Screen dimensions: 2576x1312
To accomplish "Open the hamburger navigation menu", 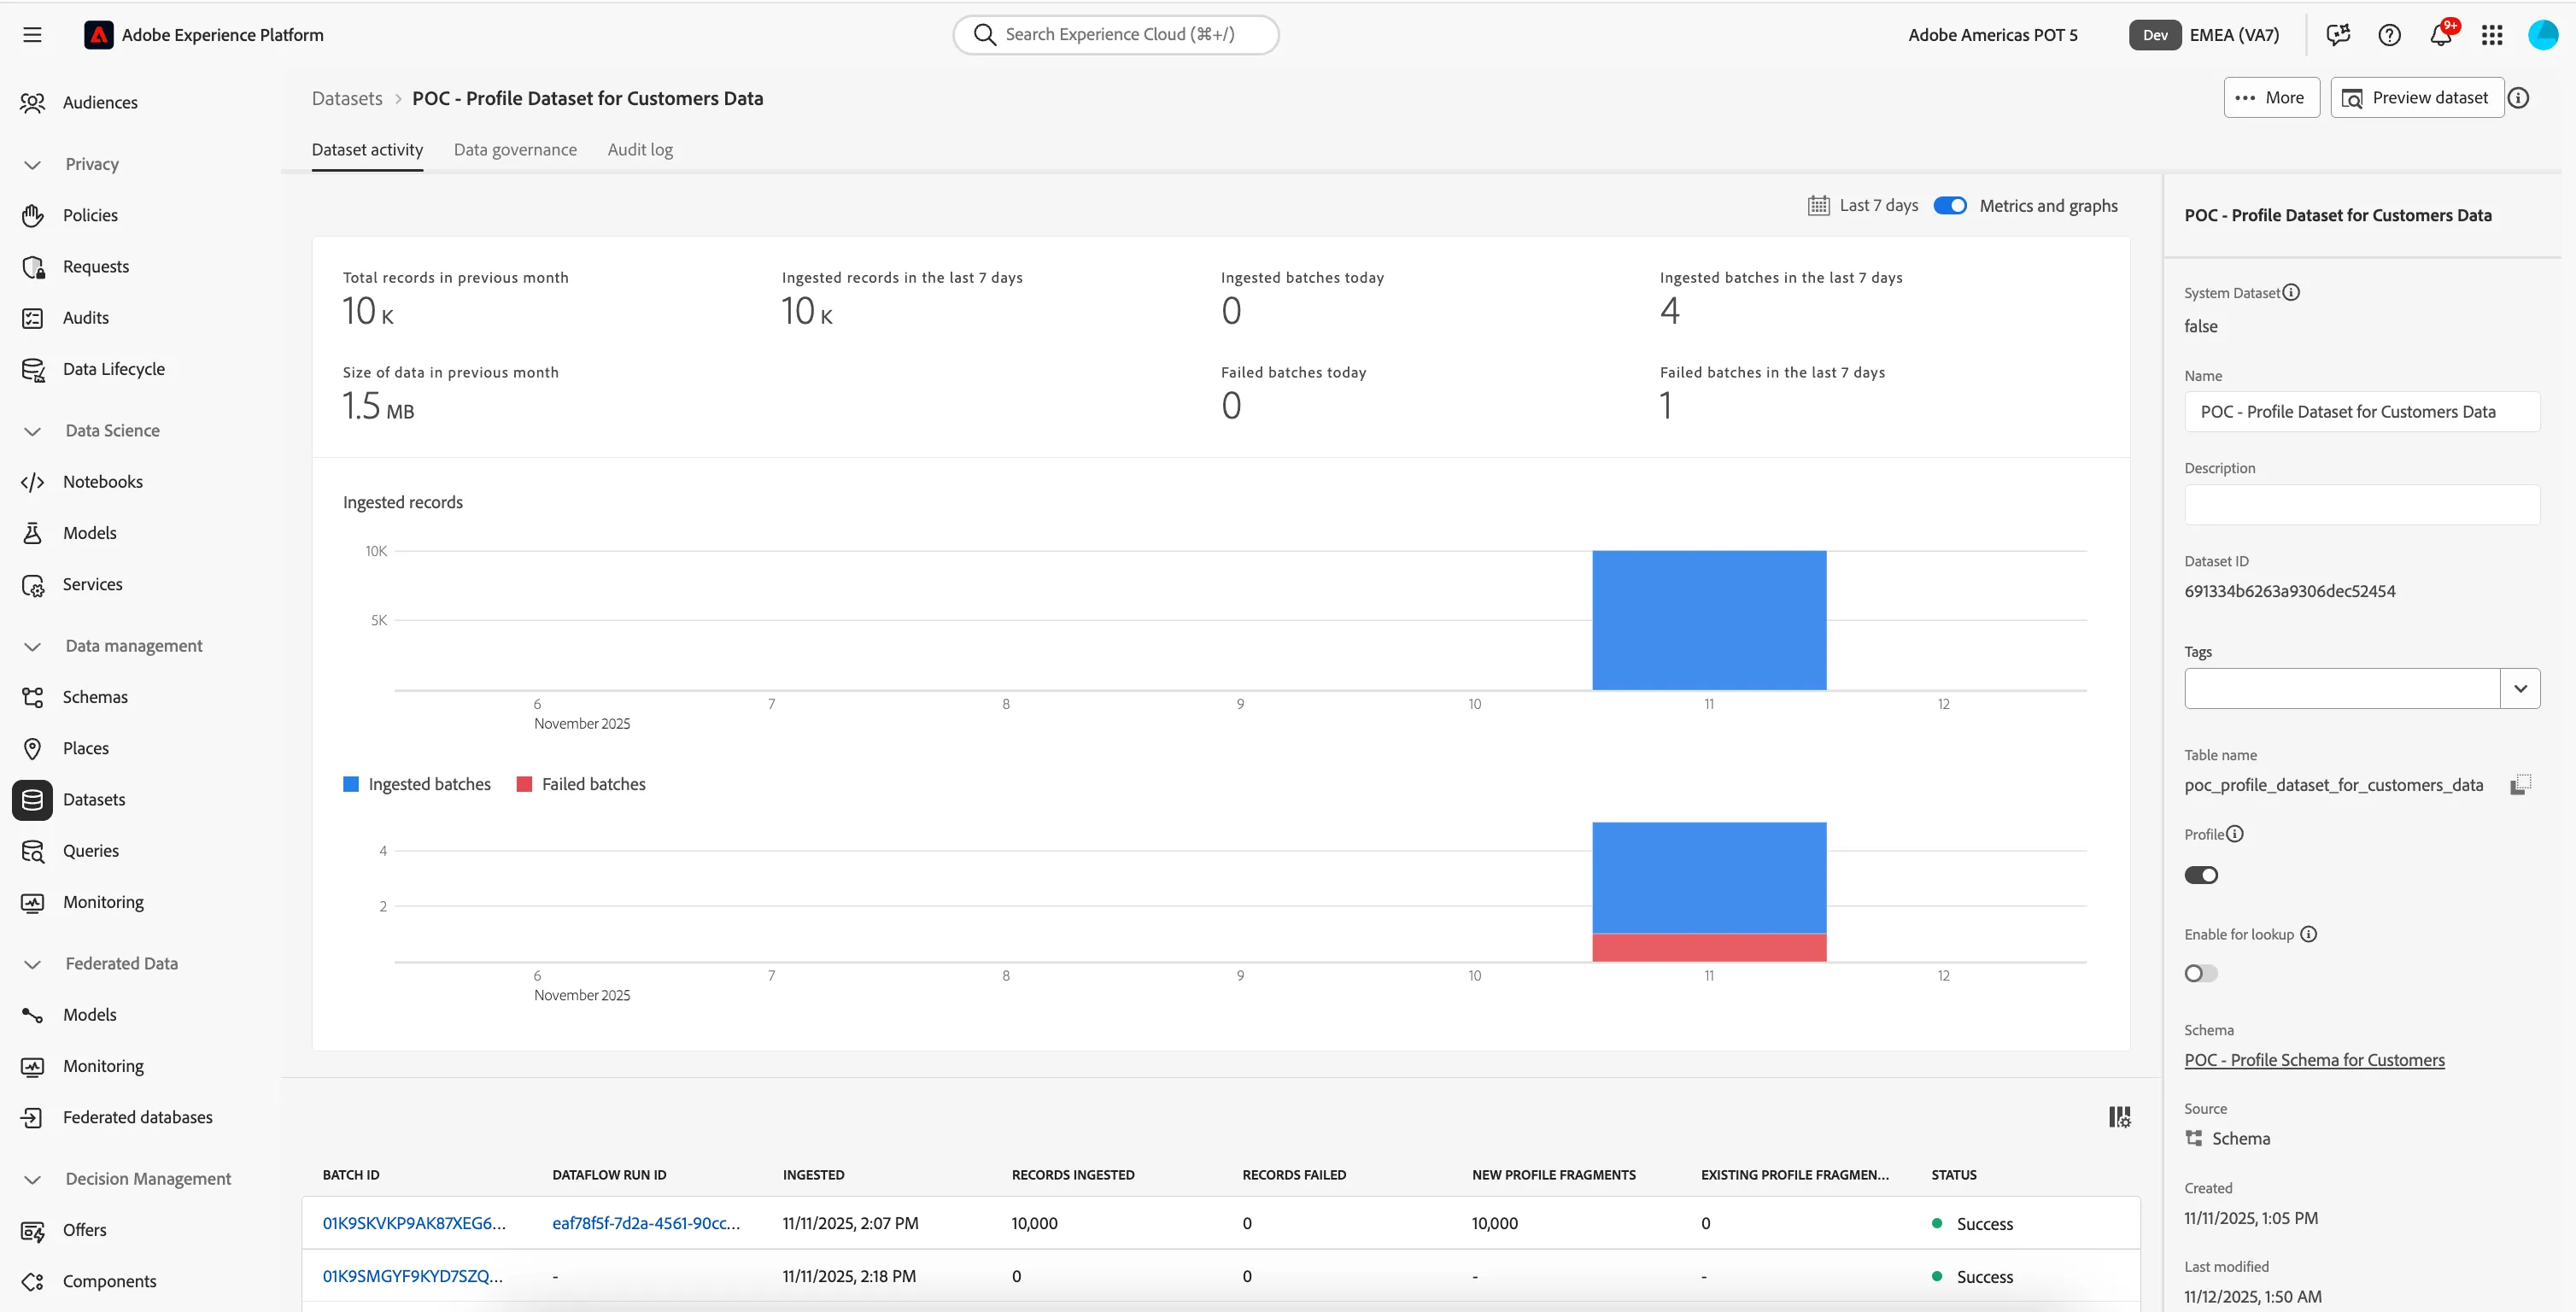I will [32, 35].
